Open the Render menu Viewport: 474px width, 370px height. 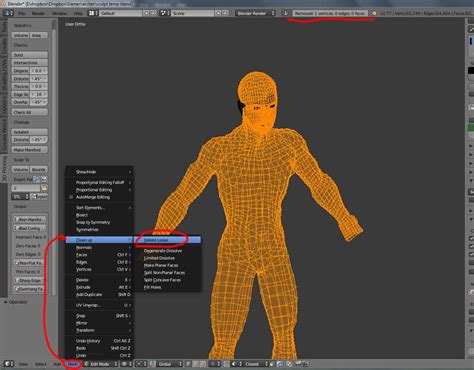tap(38, 13)
